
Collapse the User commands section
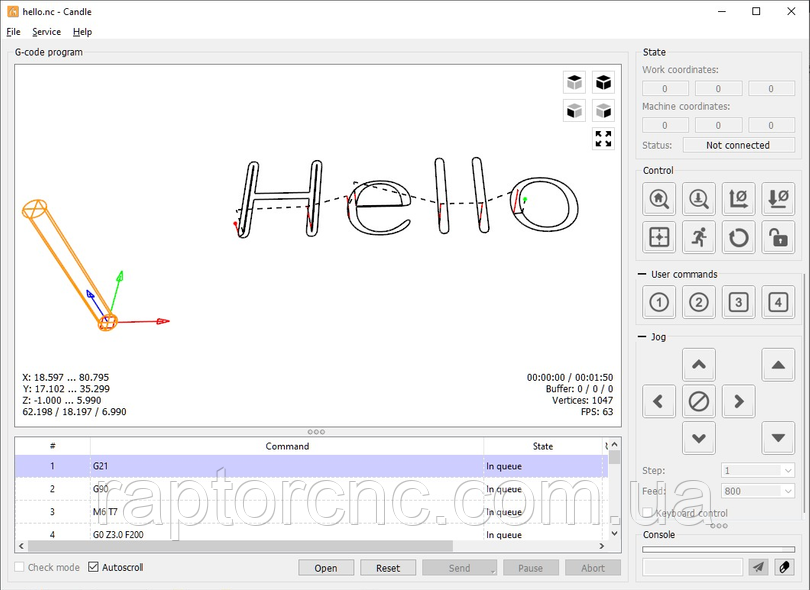pos(642,274)
